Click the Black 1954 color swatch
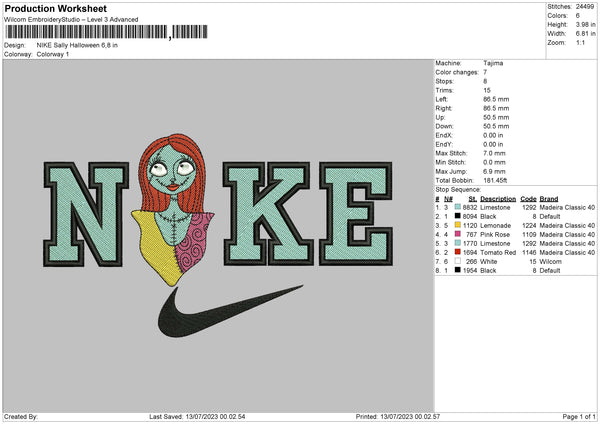Viewport: 600px width, 424px height. (457, 270)
